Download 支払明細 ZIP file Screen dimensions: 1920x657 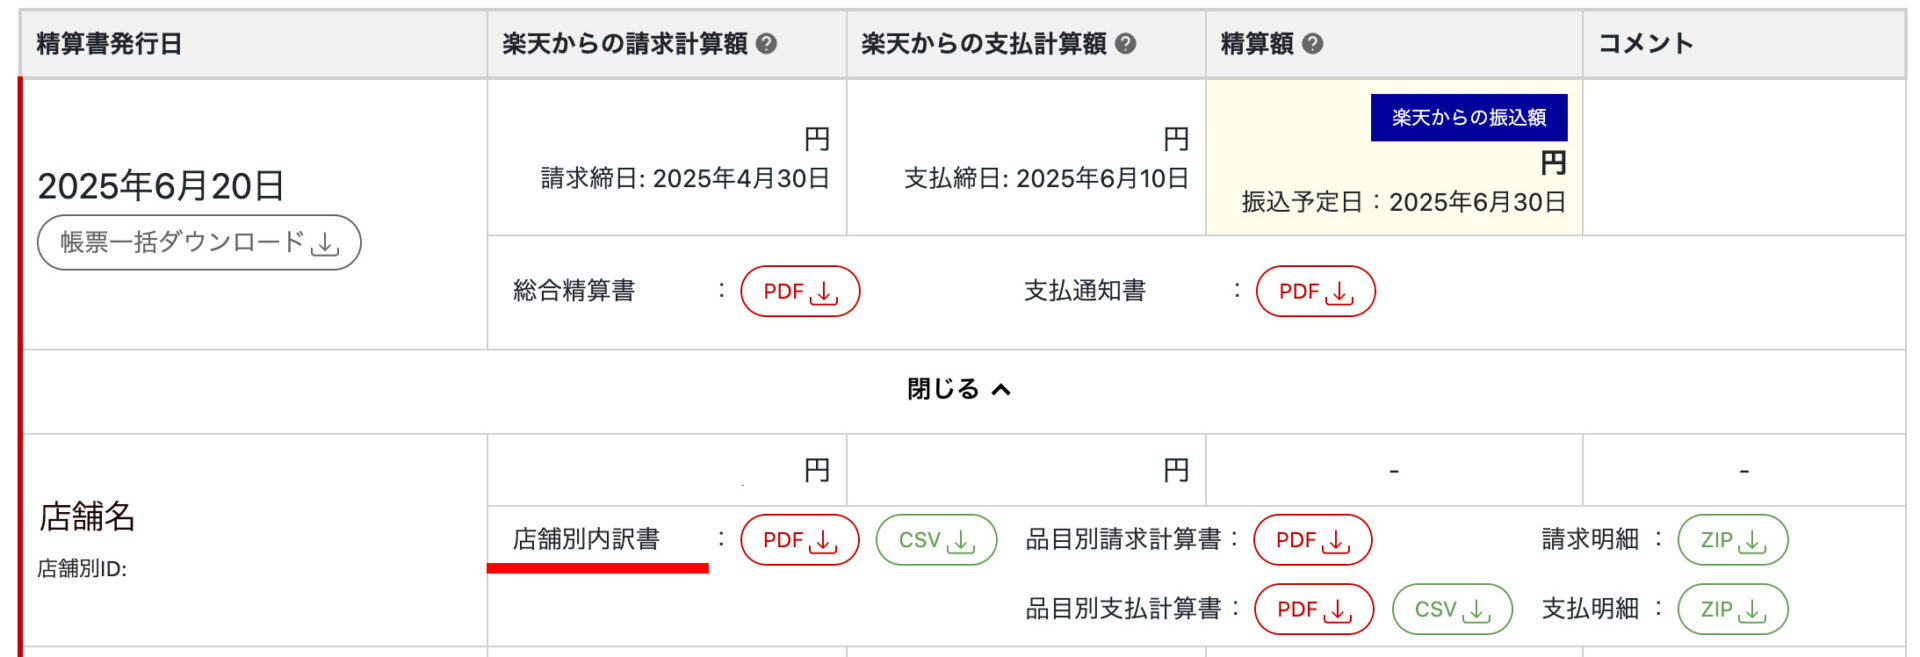pyautogui.click(x=1732, y=609)
